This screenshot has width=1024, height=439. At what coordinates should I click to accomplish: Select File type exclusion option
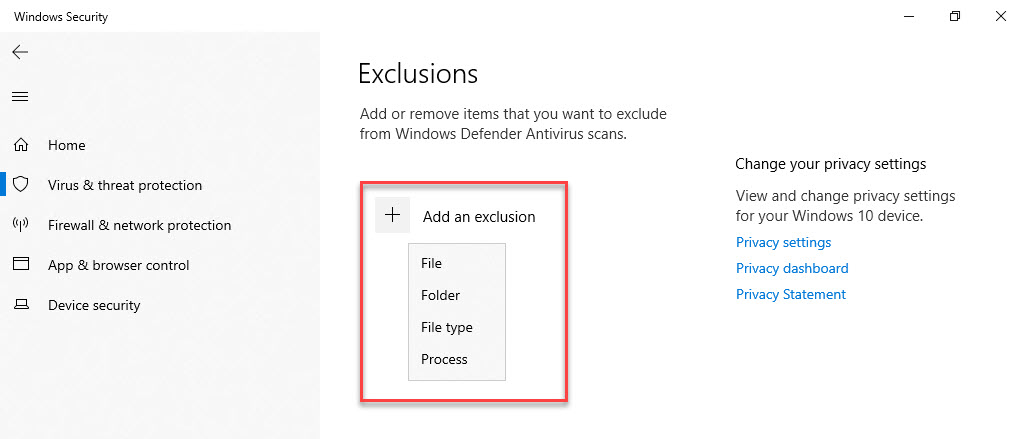click(x=447, y=327)
